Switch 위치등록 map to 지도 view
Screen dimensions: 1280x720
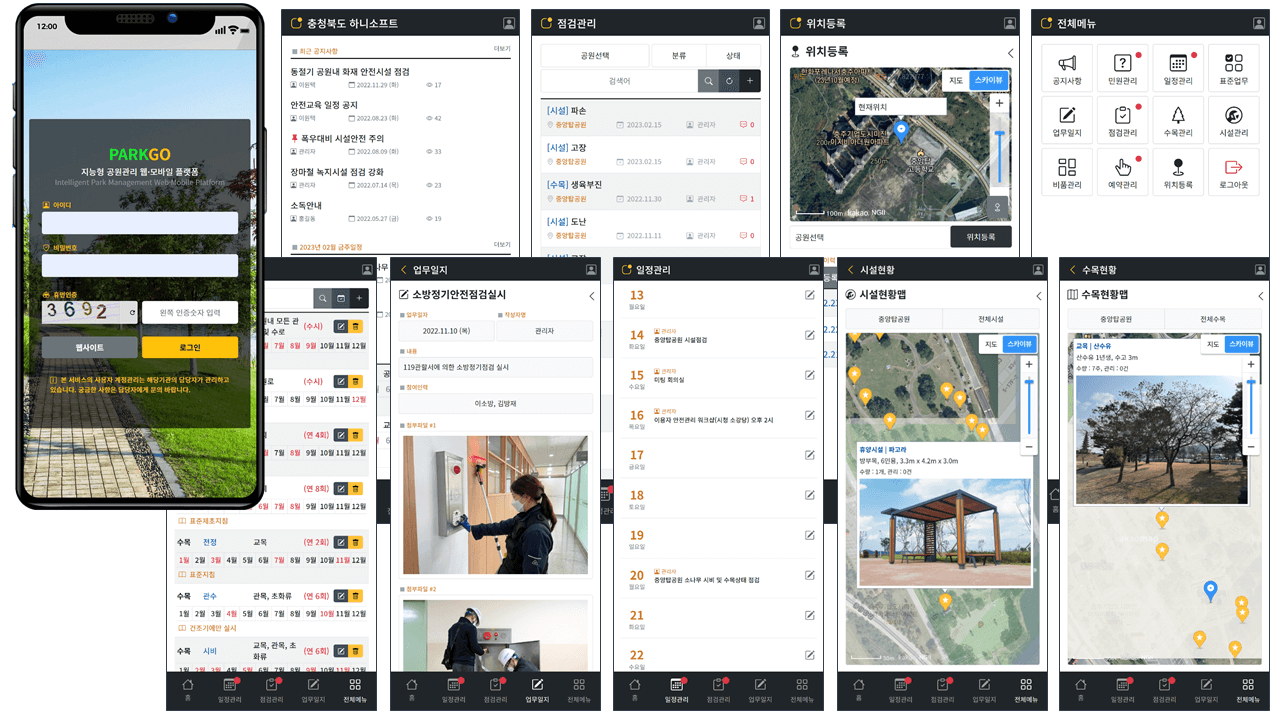955,81
